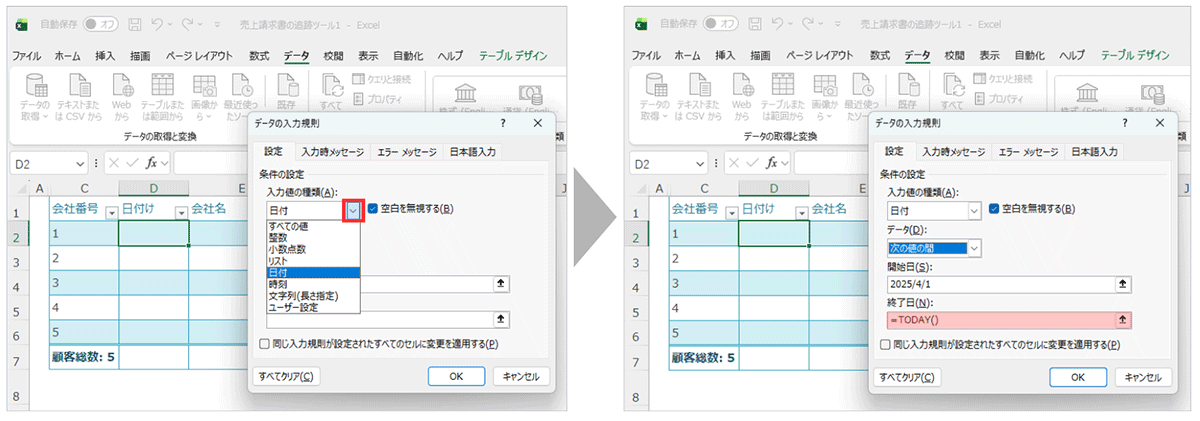Open 入力値の種類 日付 dropdown in right dialog

pos(974,211)
